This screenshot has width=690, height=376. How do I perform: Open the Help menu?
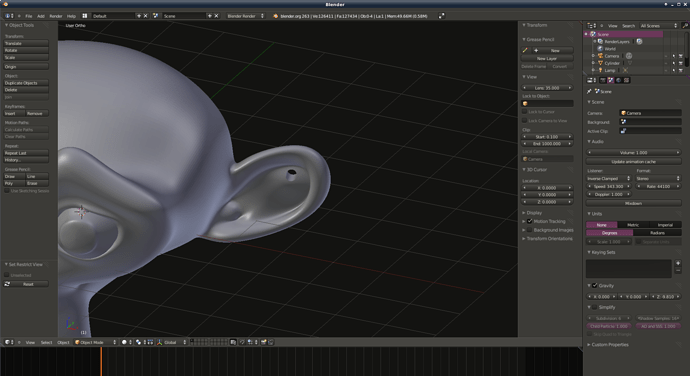pyautogui.click(x=71, y=16)
